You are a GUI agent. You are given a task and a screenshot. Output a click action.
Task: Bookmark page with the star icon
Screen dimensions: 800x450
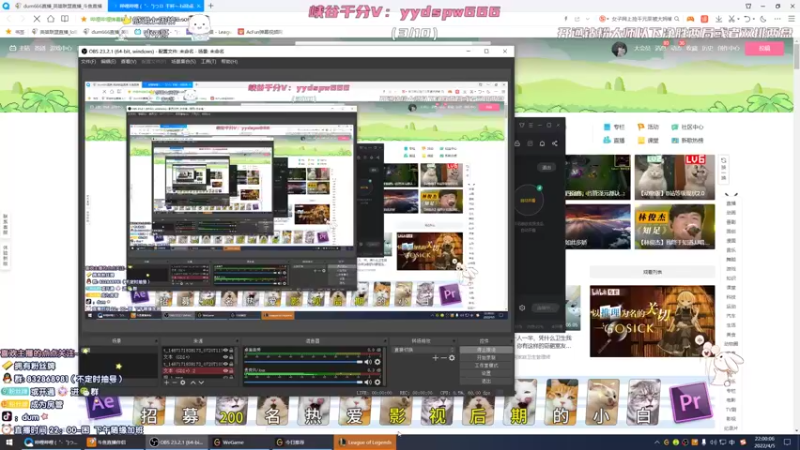point(84,19)
